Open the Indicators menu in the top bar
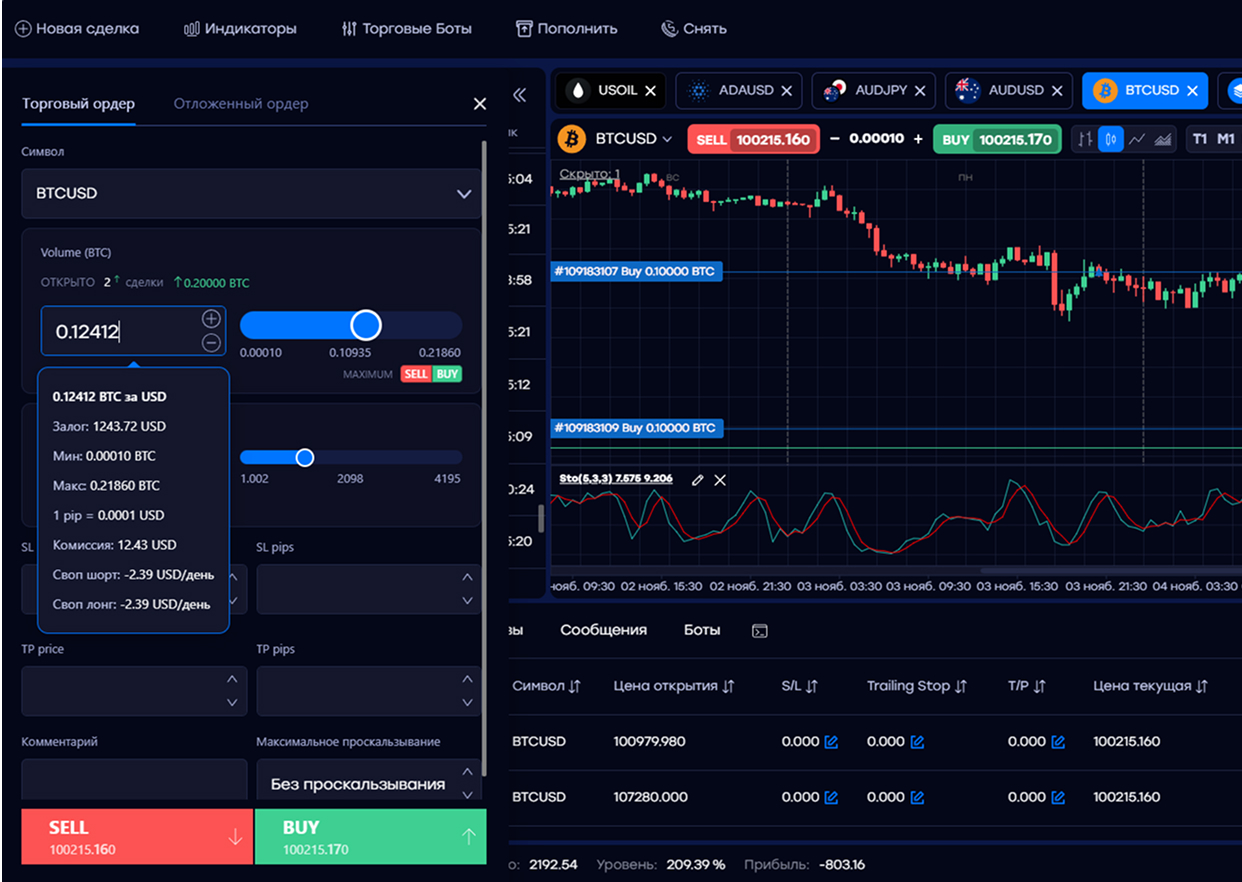The height and width of the screenshot is (882, 1242). [241, 29]
